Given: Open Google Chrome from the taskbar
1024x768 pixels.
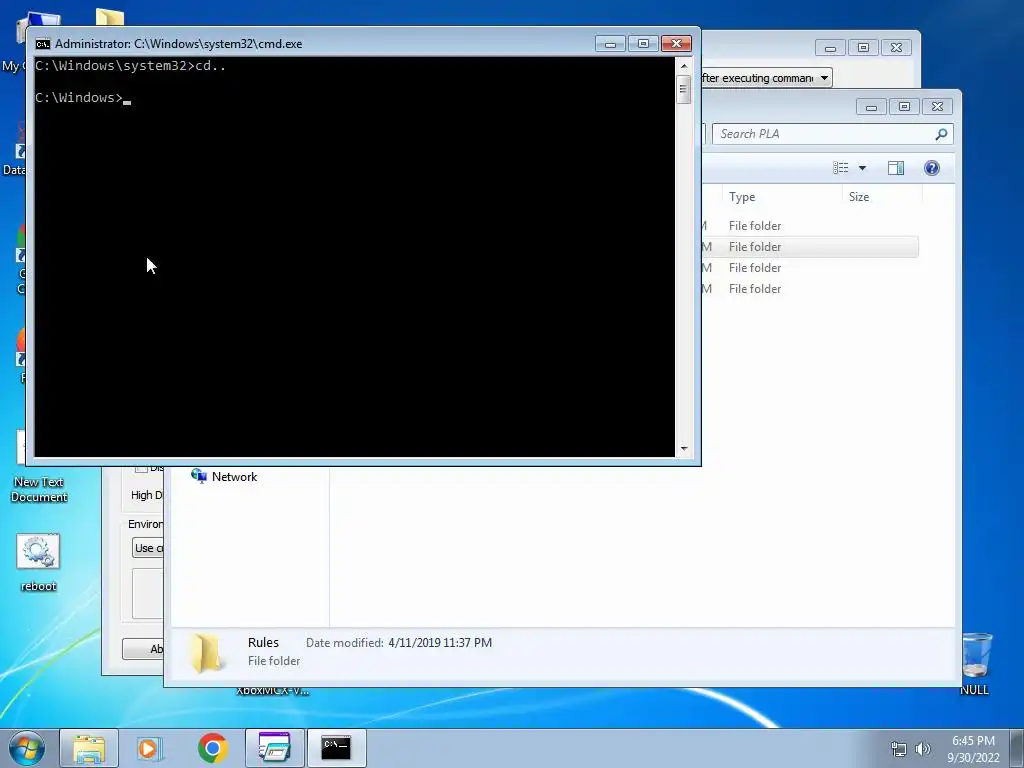Looking at the screenshot, I should 212,748.
